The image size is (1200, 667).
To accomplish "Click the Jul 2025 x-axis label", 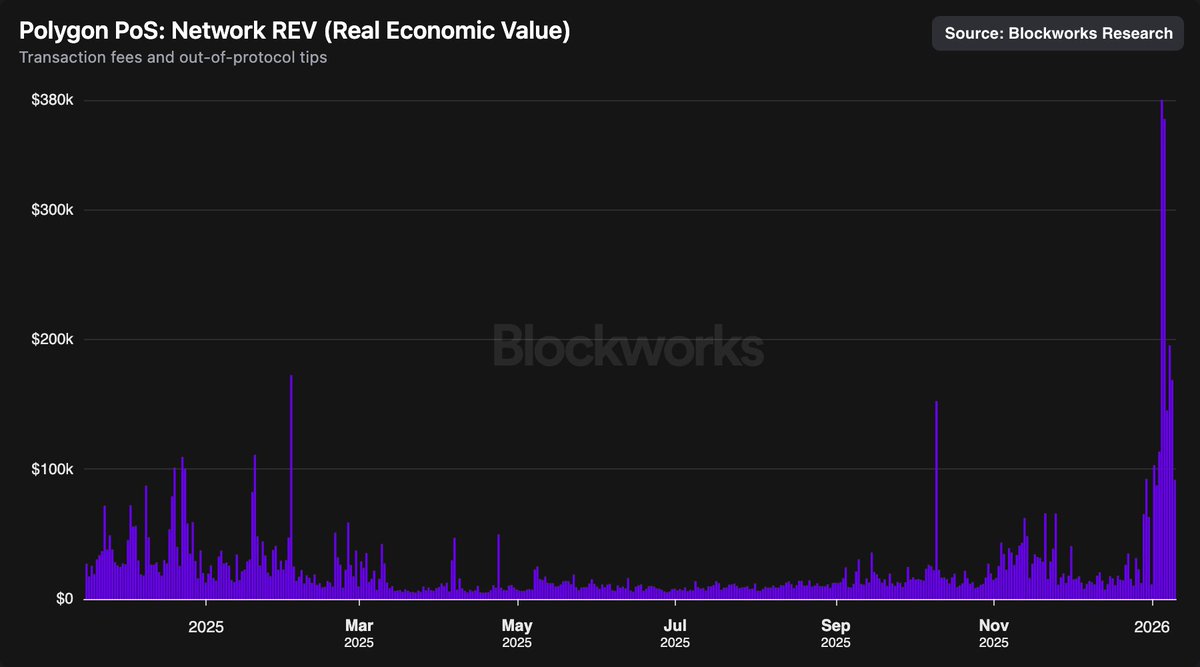I will (675, 632).
